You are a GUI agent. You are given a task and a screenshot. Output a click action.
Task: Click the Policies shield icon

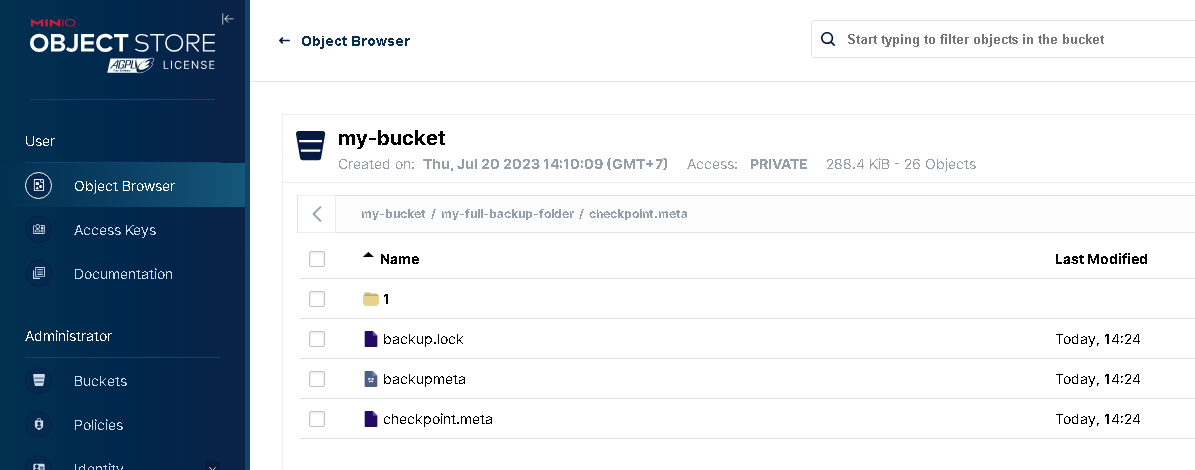[39, 424]
